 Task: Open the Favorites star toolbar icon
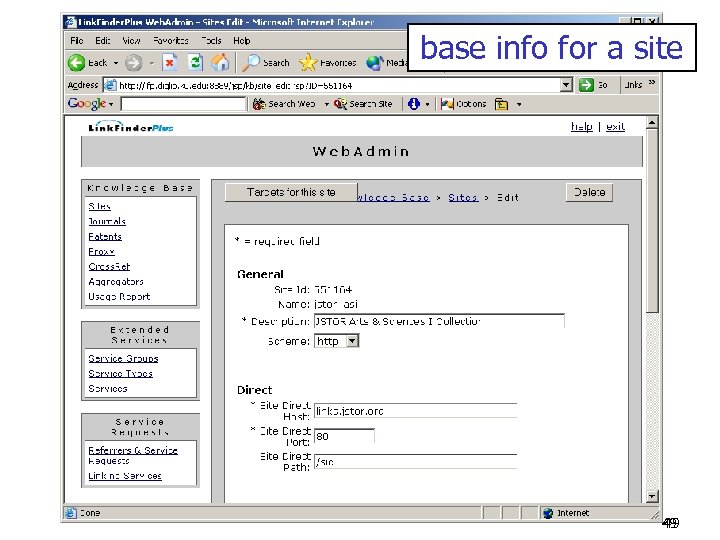click(308, 63)
